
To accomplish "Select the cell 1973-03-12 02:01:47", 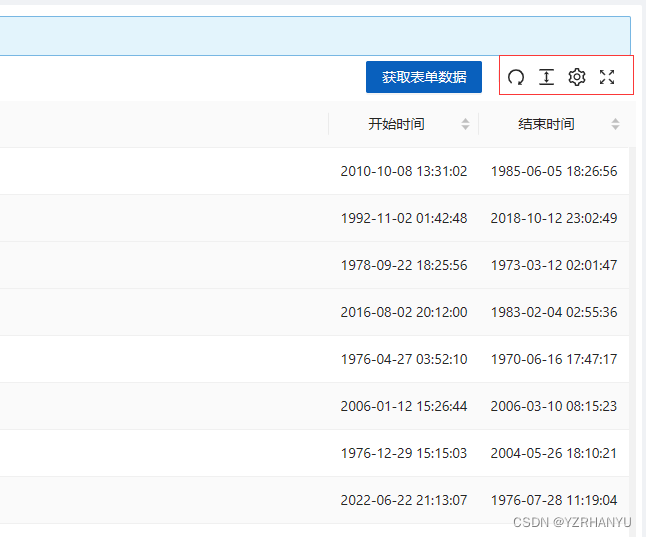I will pyautogui.click(x=554, y=265).
